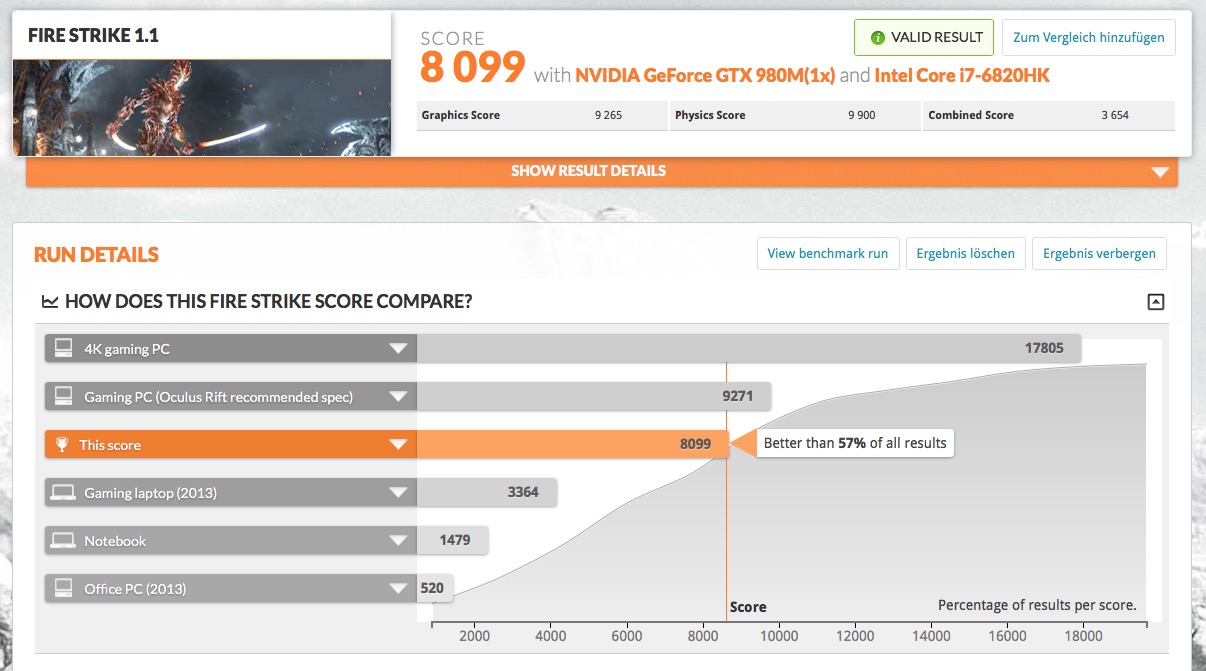Click the laptop icon beside Gaming laptop (2013)
Screen dimensions: 1206x671
[x=64, y=493]
